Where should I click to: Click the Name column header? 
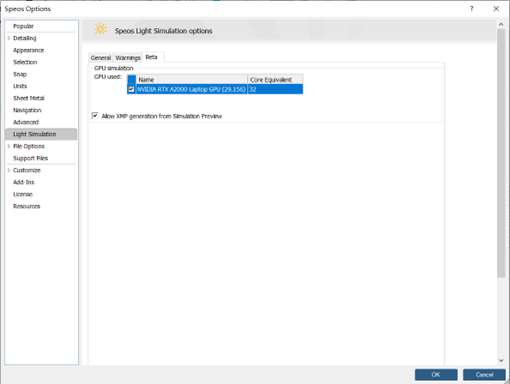click(192, 79)
